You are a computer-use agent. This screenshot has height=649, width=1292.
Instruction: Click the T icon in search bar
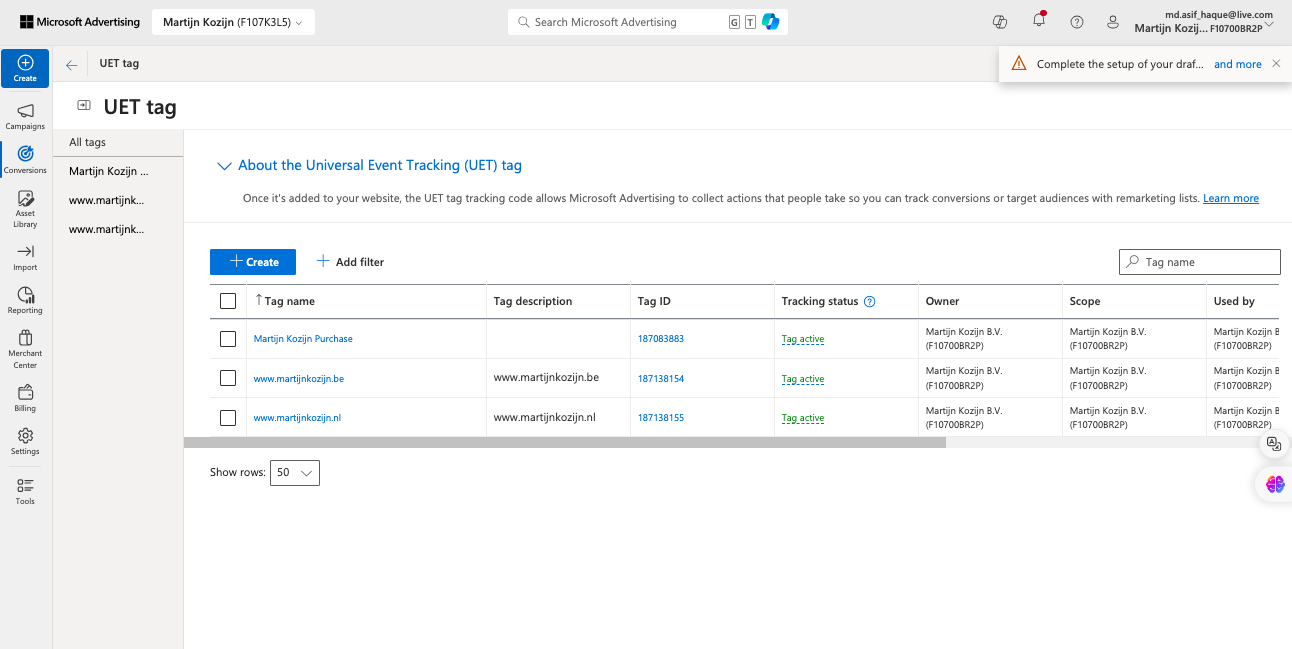pyautogui.click(x=750, y=22)
